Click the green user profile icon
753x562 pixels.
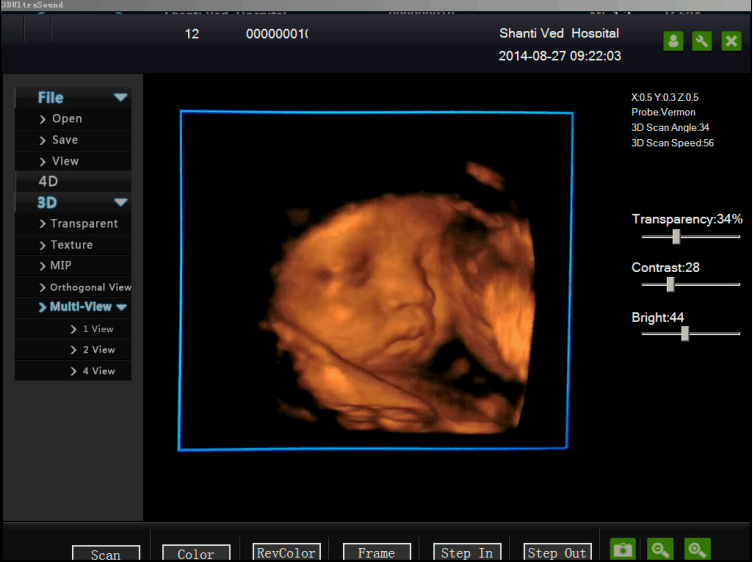(x=673, y=41)
